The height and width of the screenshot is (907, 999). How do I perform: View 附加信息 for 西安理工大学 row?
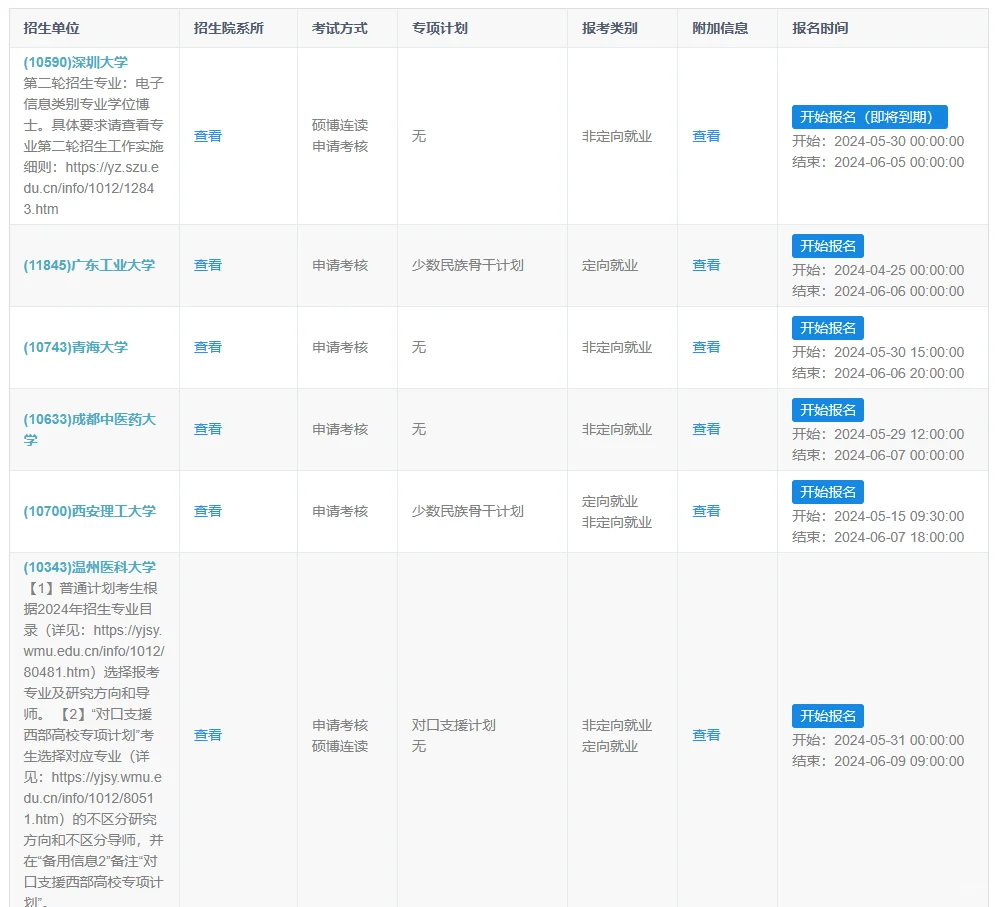pos(706,511)
